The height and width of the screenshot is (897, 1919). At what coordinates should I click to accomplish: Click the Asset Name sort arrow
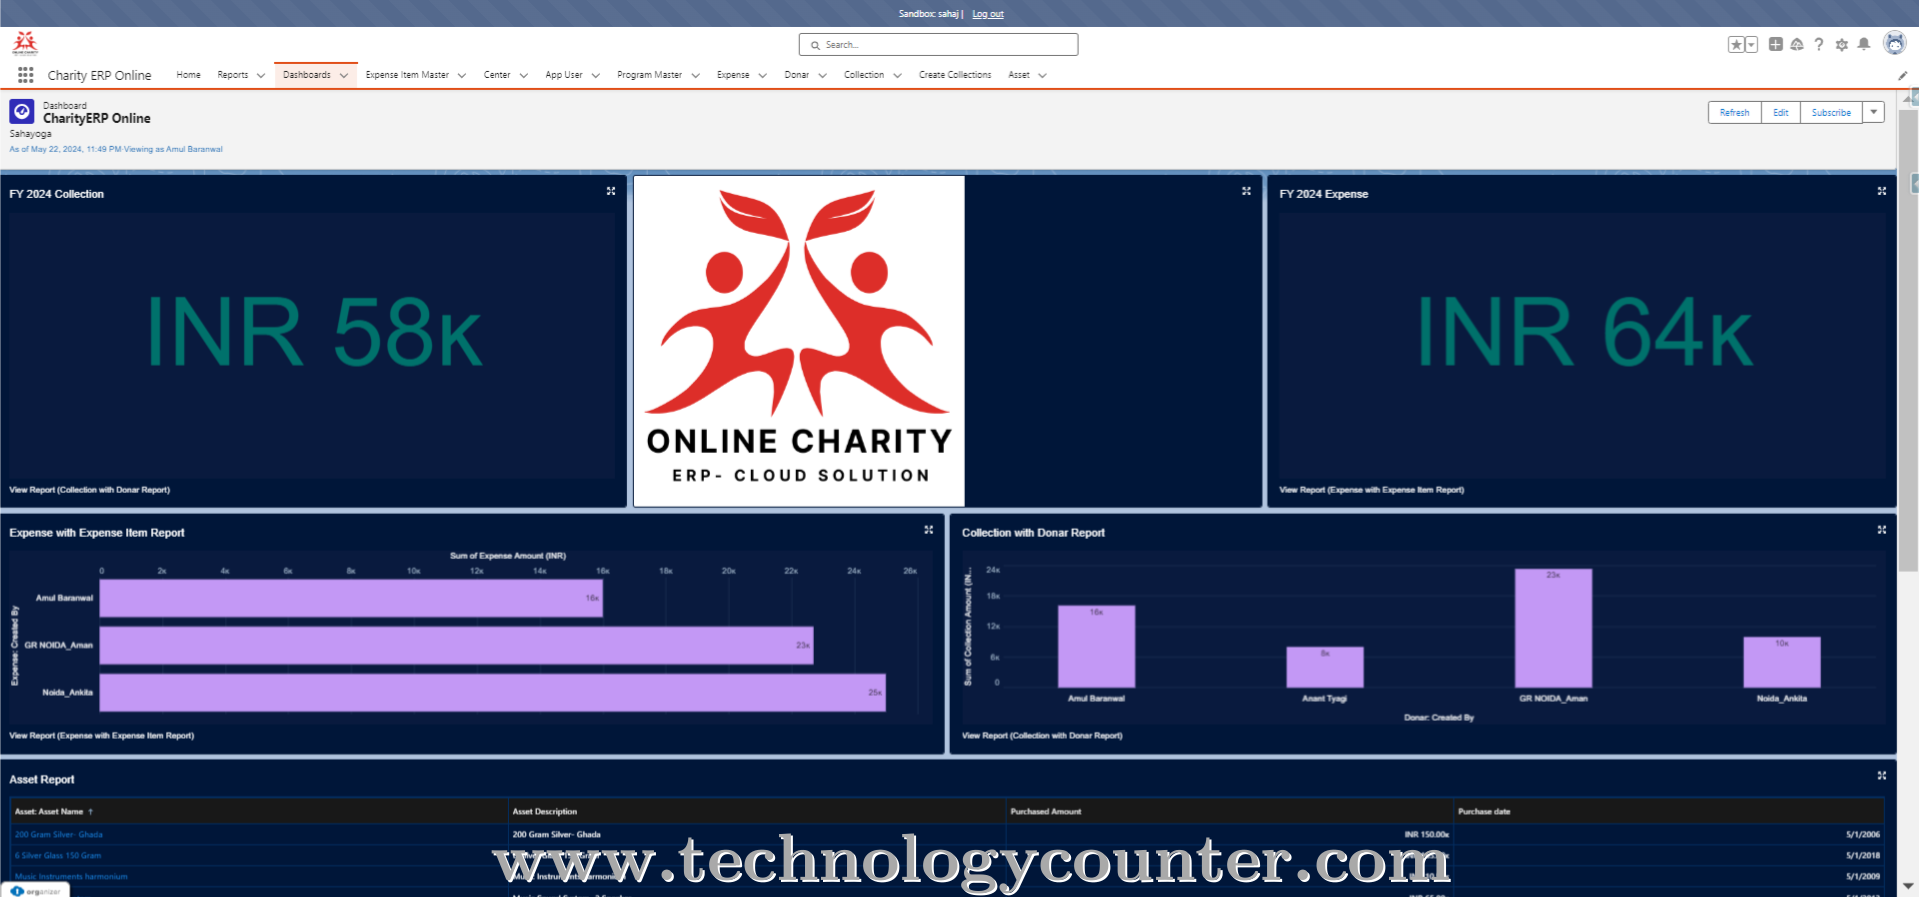click(x=90, y=812)
